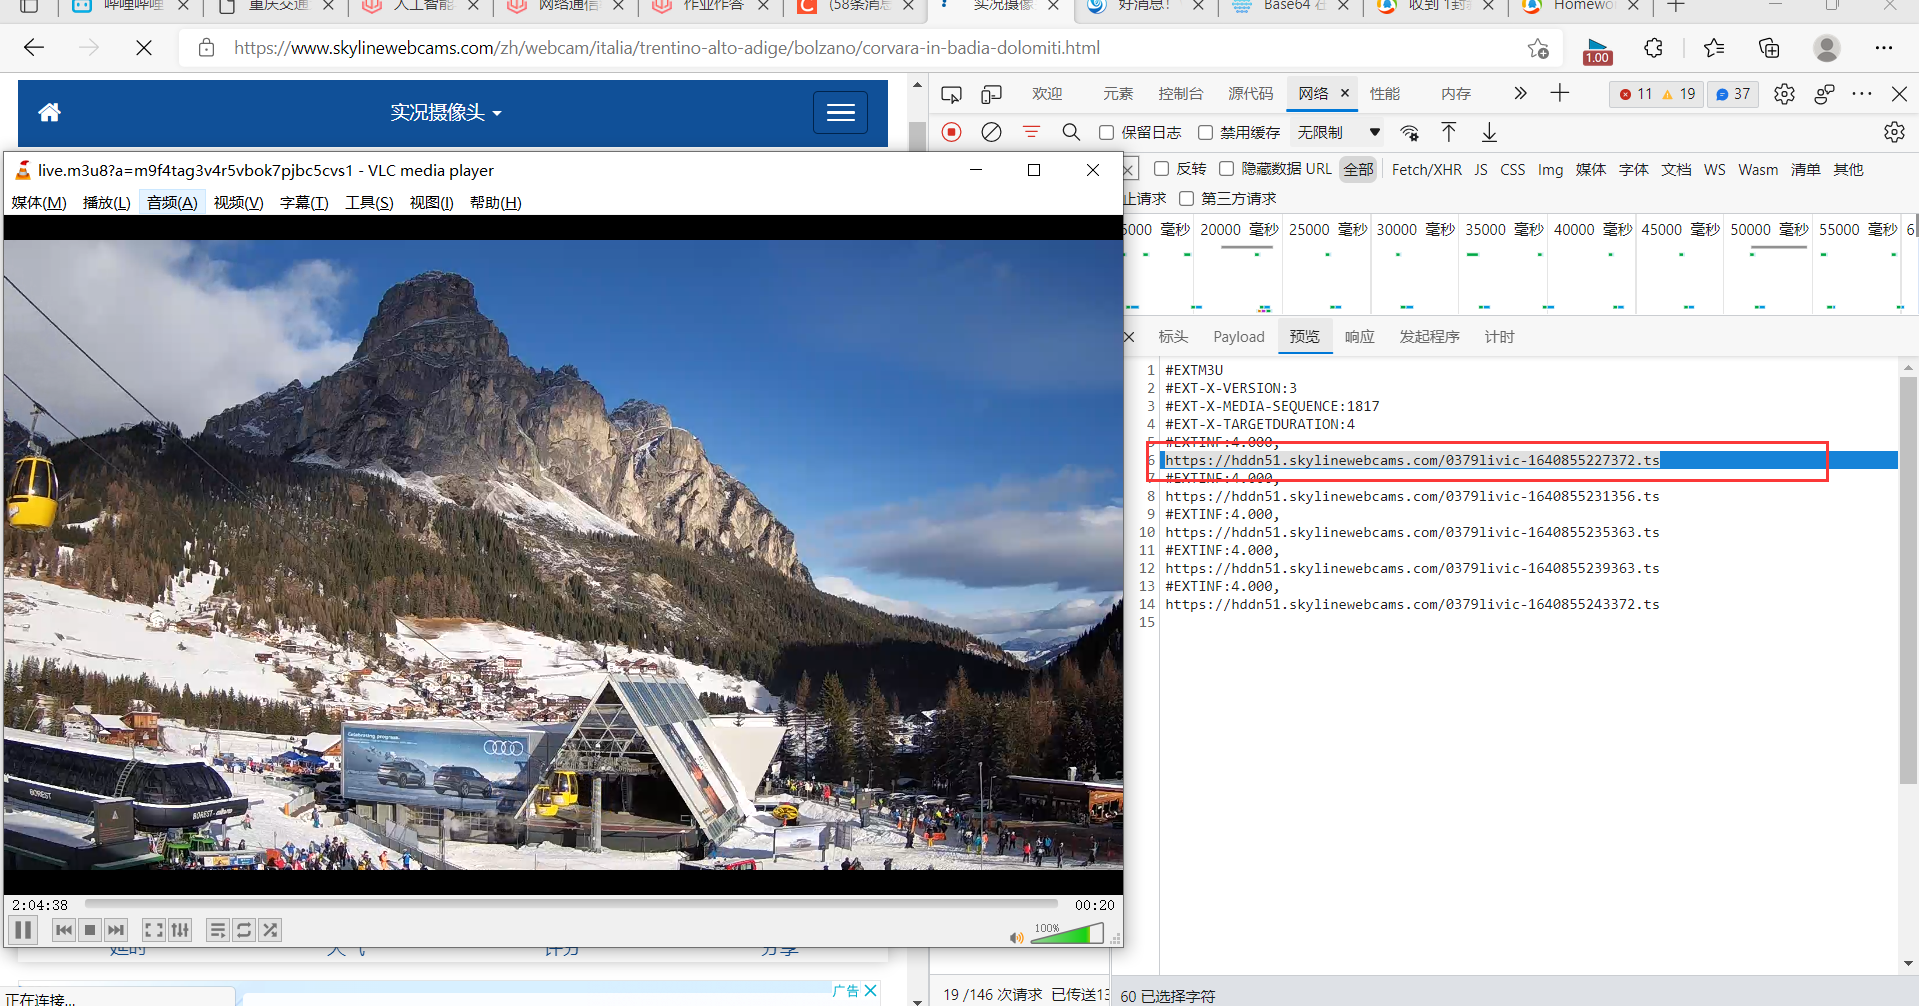Stop page loading in browser
This screenshot has height=1006, width=1919.
(x=144, y=48)
